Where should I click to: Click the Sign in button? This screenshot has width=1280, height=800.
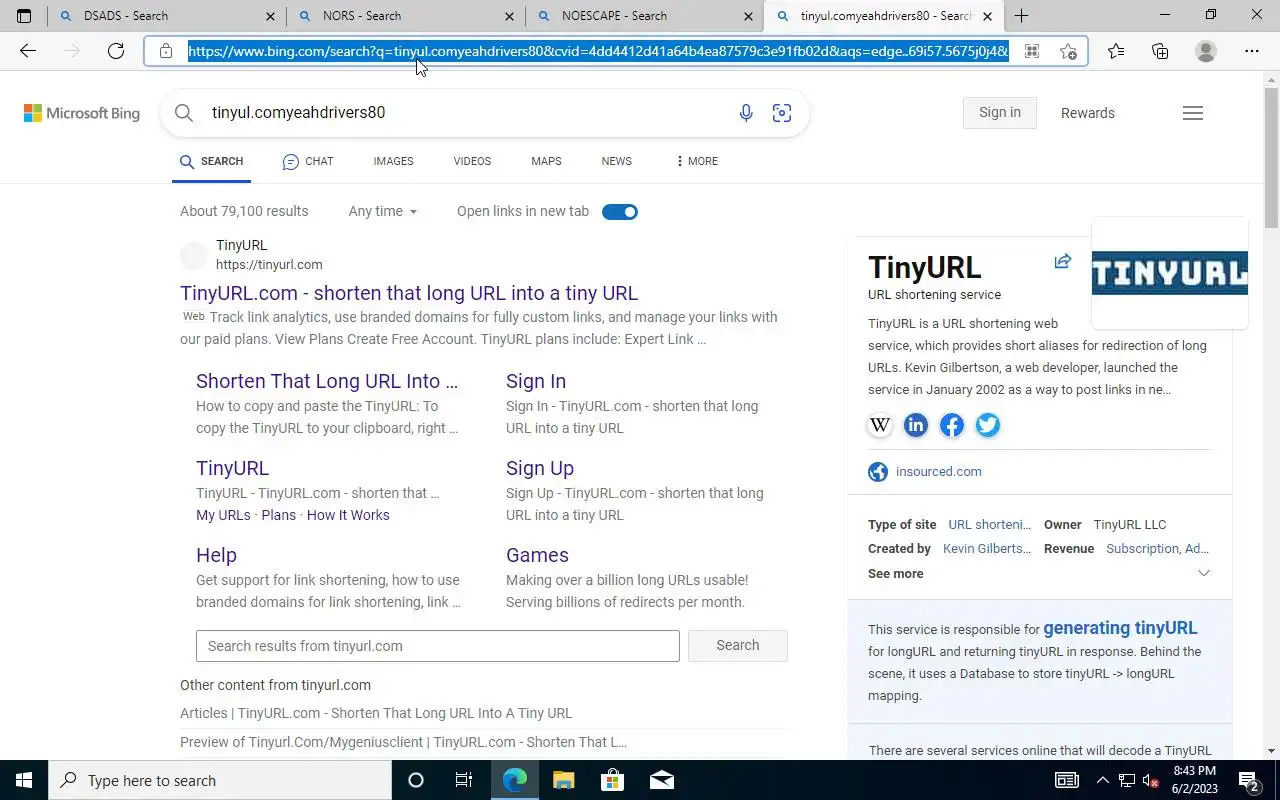pos(1000,113)
